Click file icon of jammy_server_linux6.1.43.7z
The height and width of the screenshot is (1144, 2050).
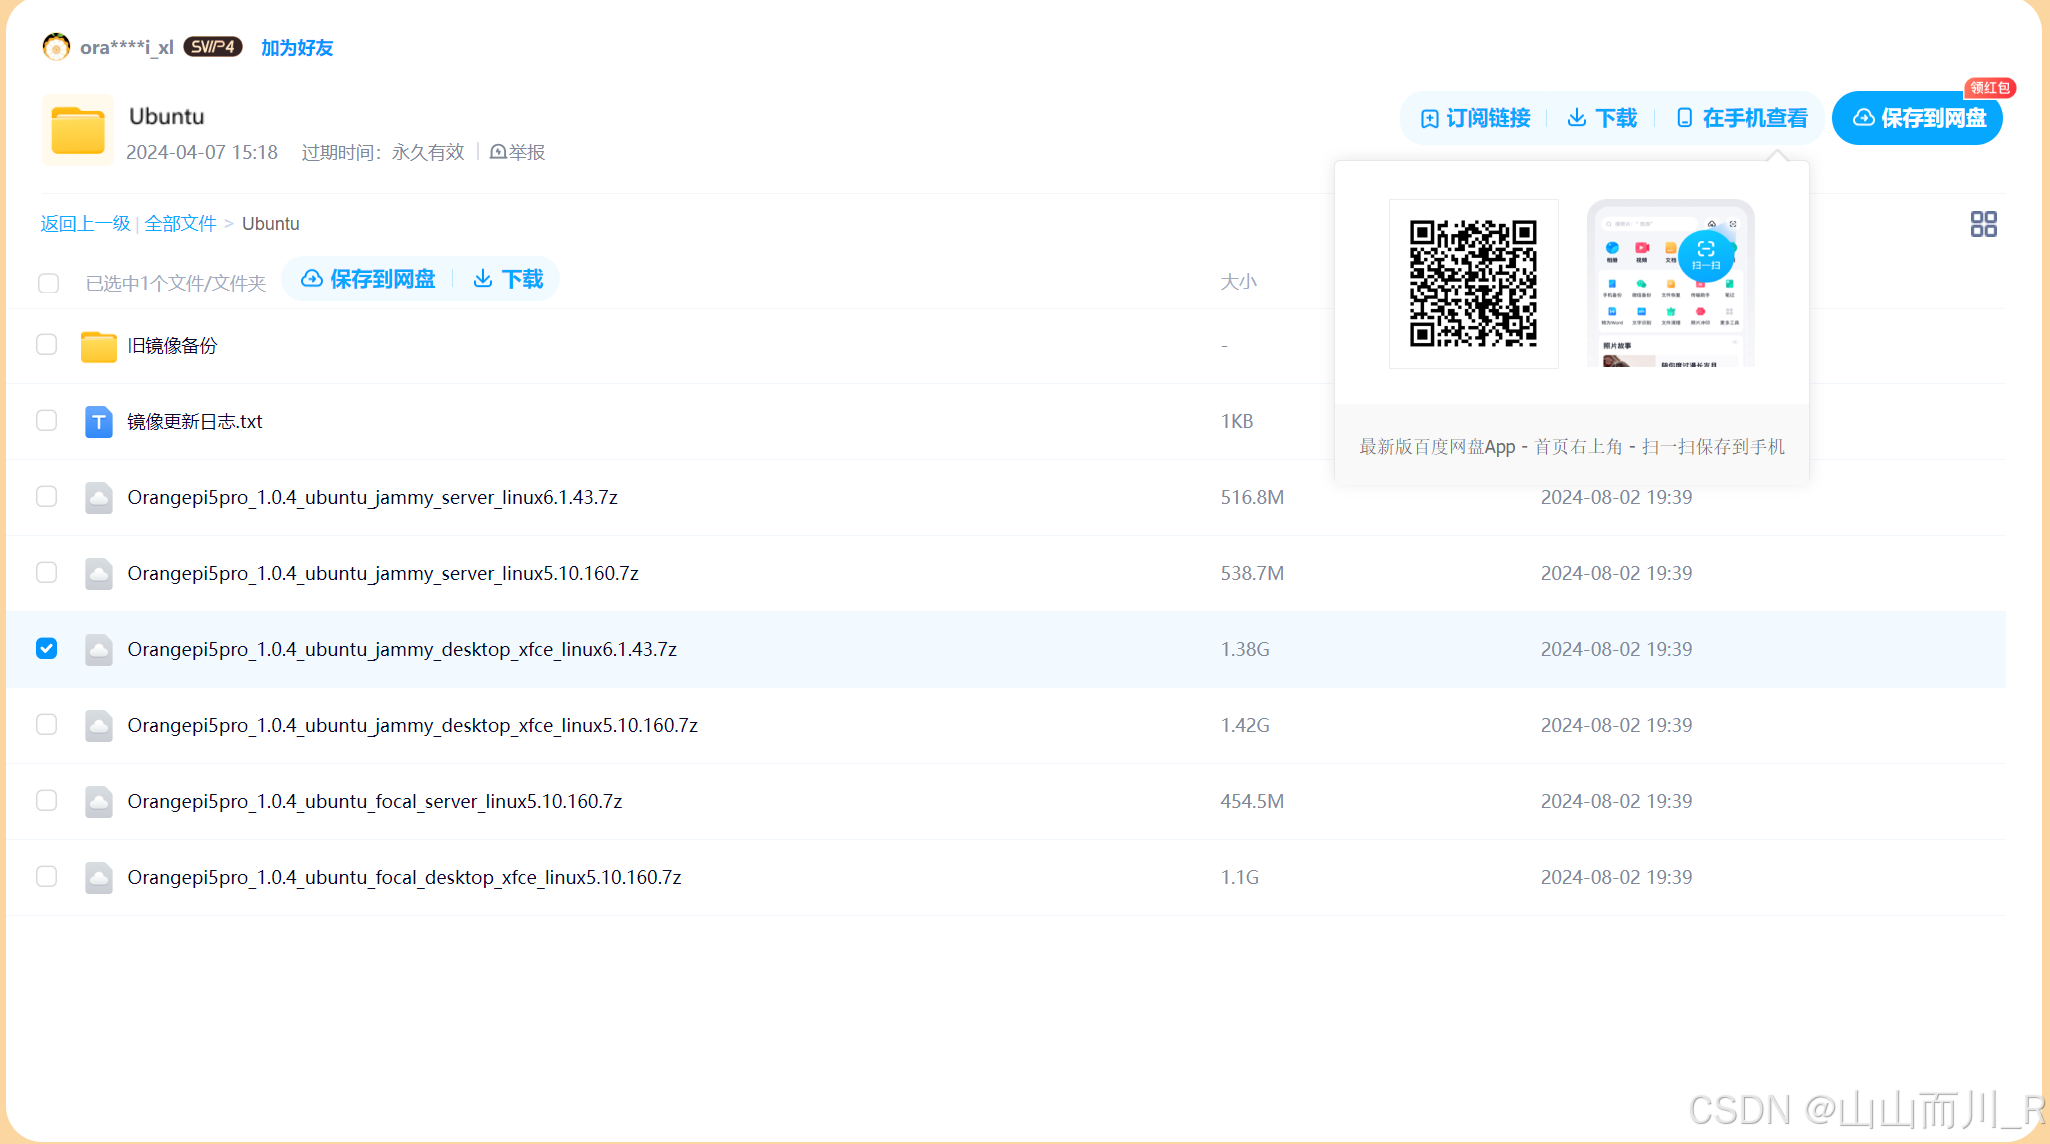click(x=98, y=498)
